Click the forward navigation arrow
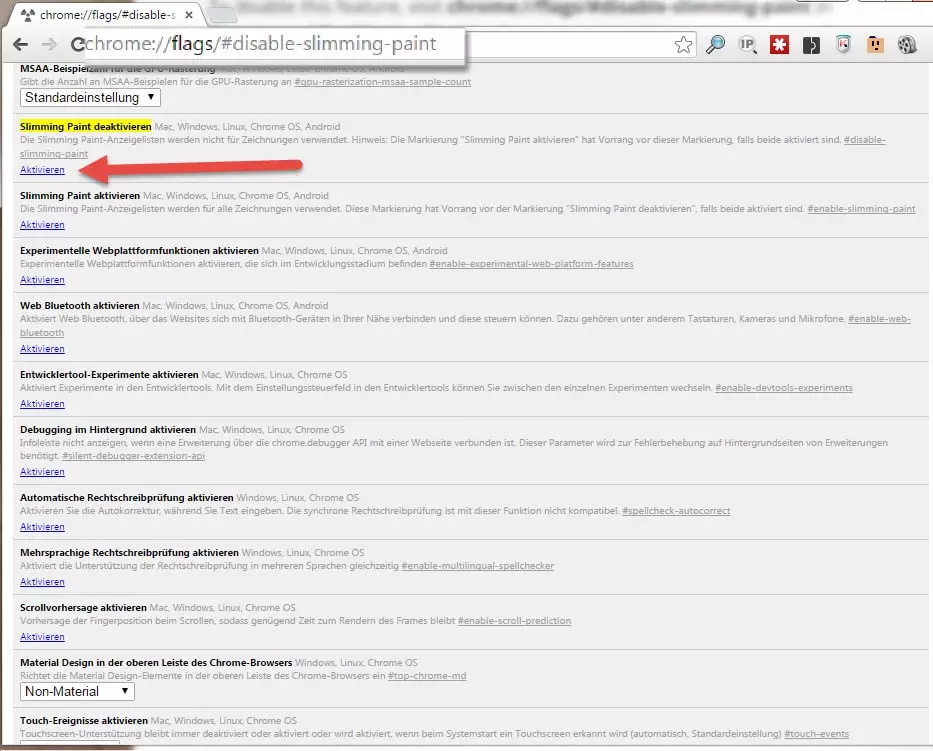The width and height of the screenshot is (933, 751). 49,44
